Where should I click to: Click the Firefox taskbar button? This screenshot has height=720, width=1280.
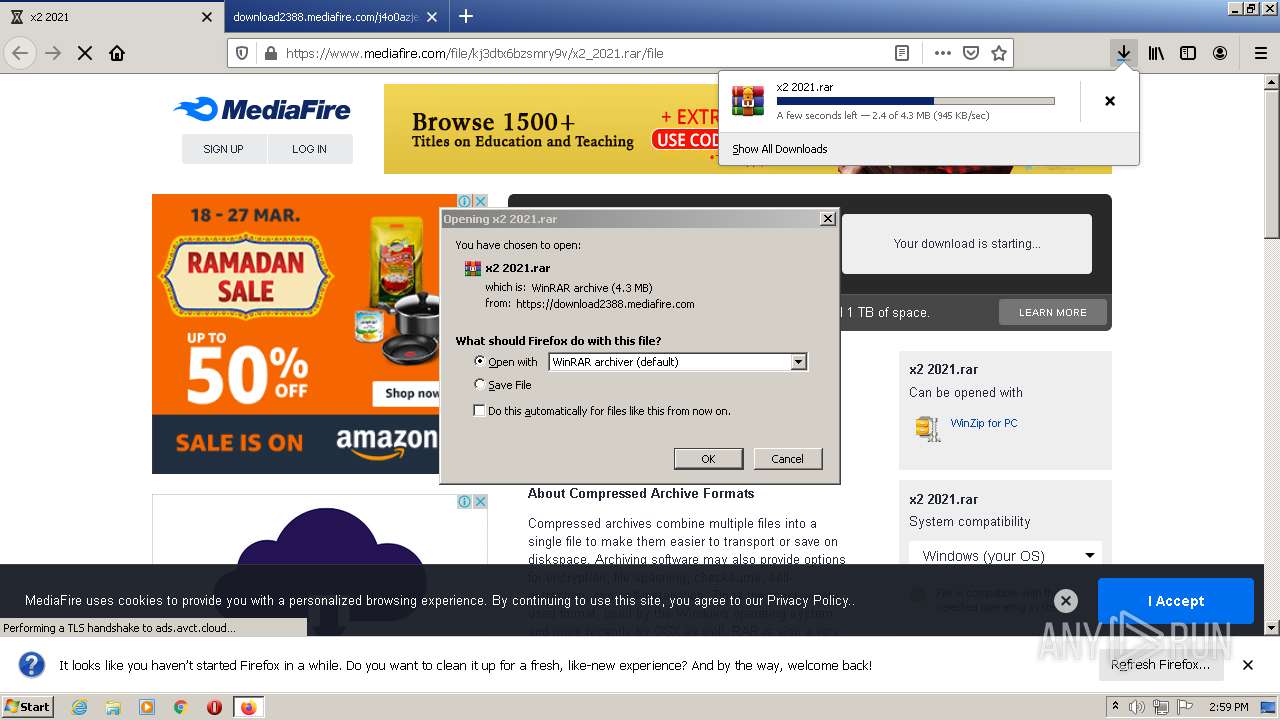(x=248, y=707)
